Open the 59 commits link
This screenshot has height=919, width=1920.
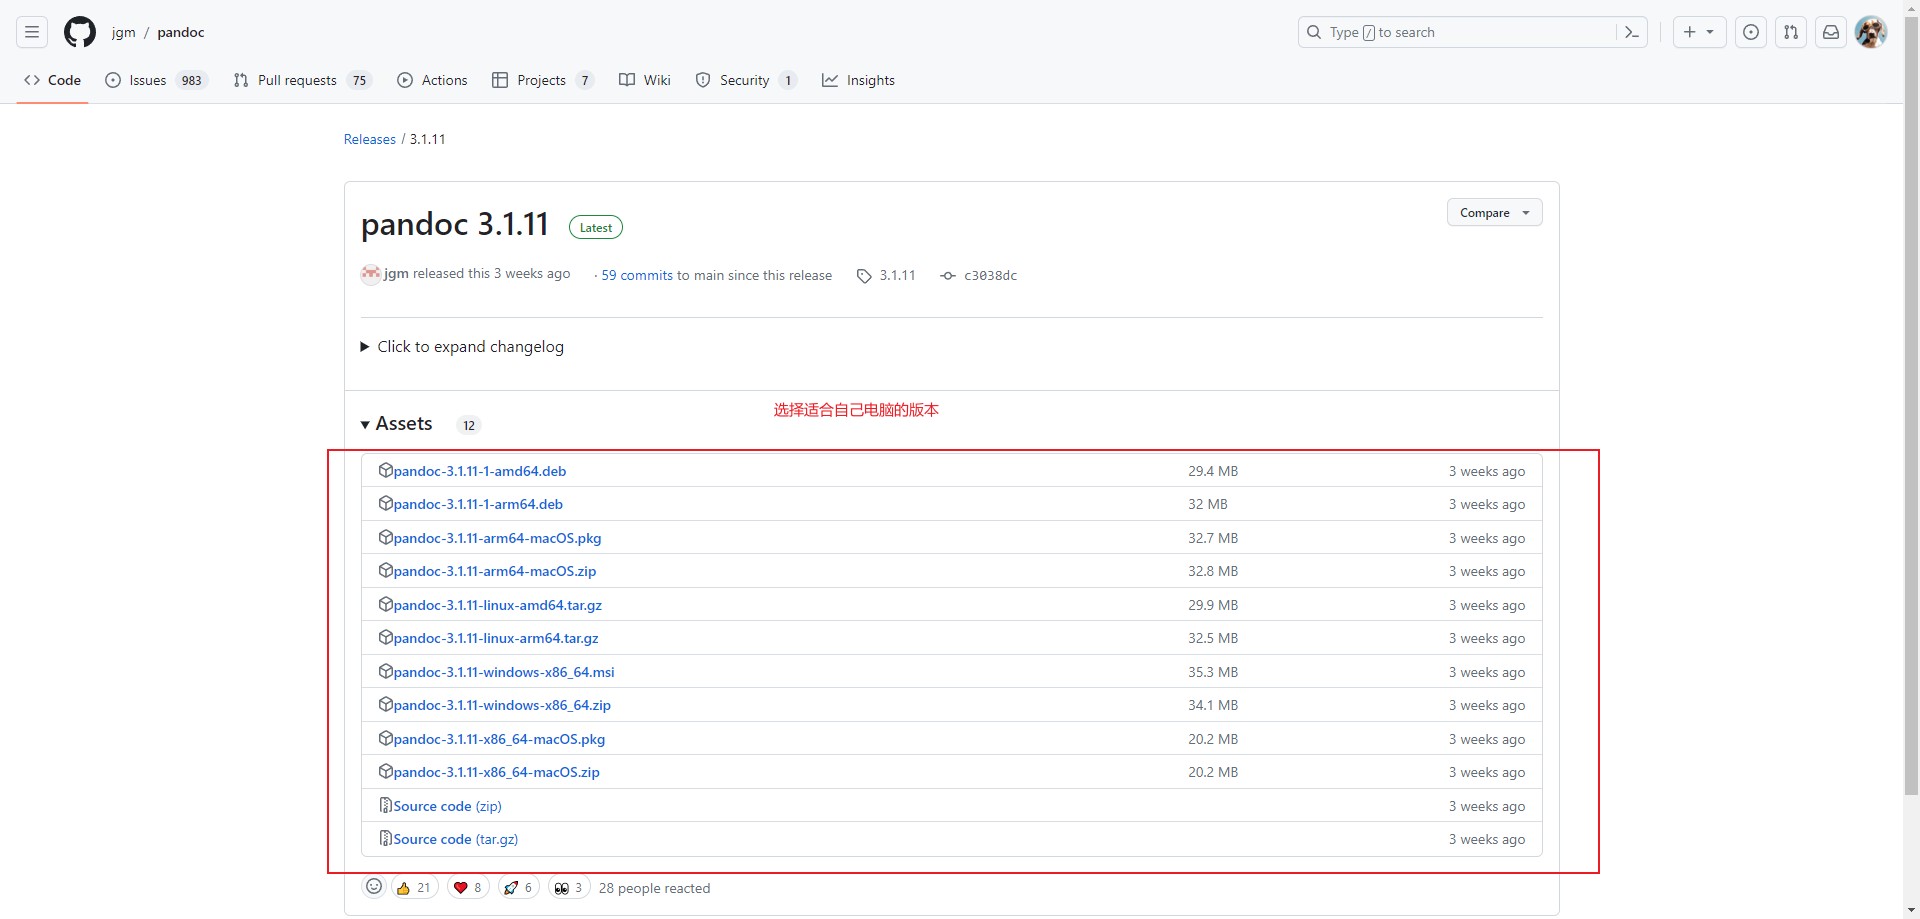(637, 276)
